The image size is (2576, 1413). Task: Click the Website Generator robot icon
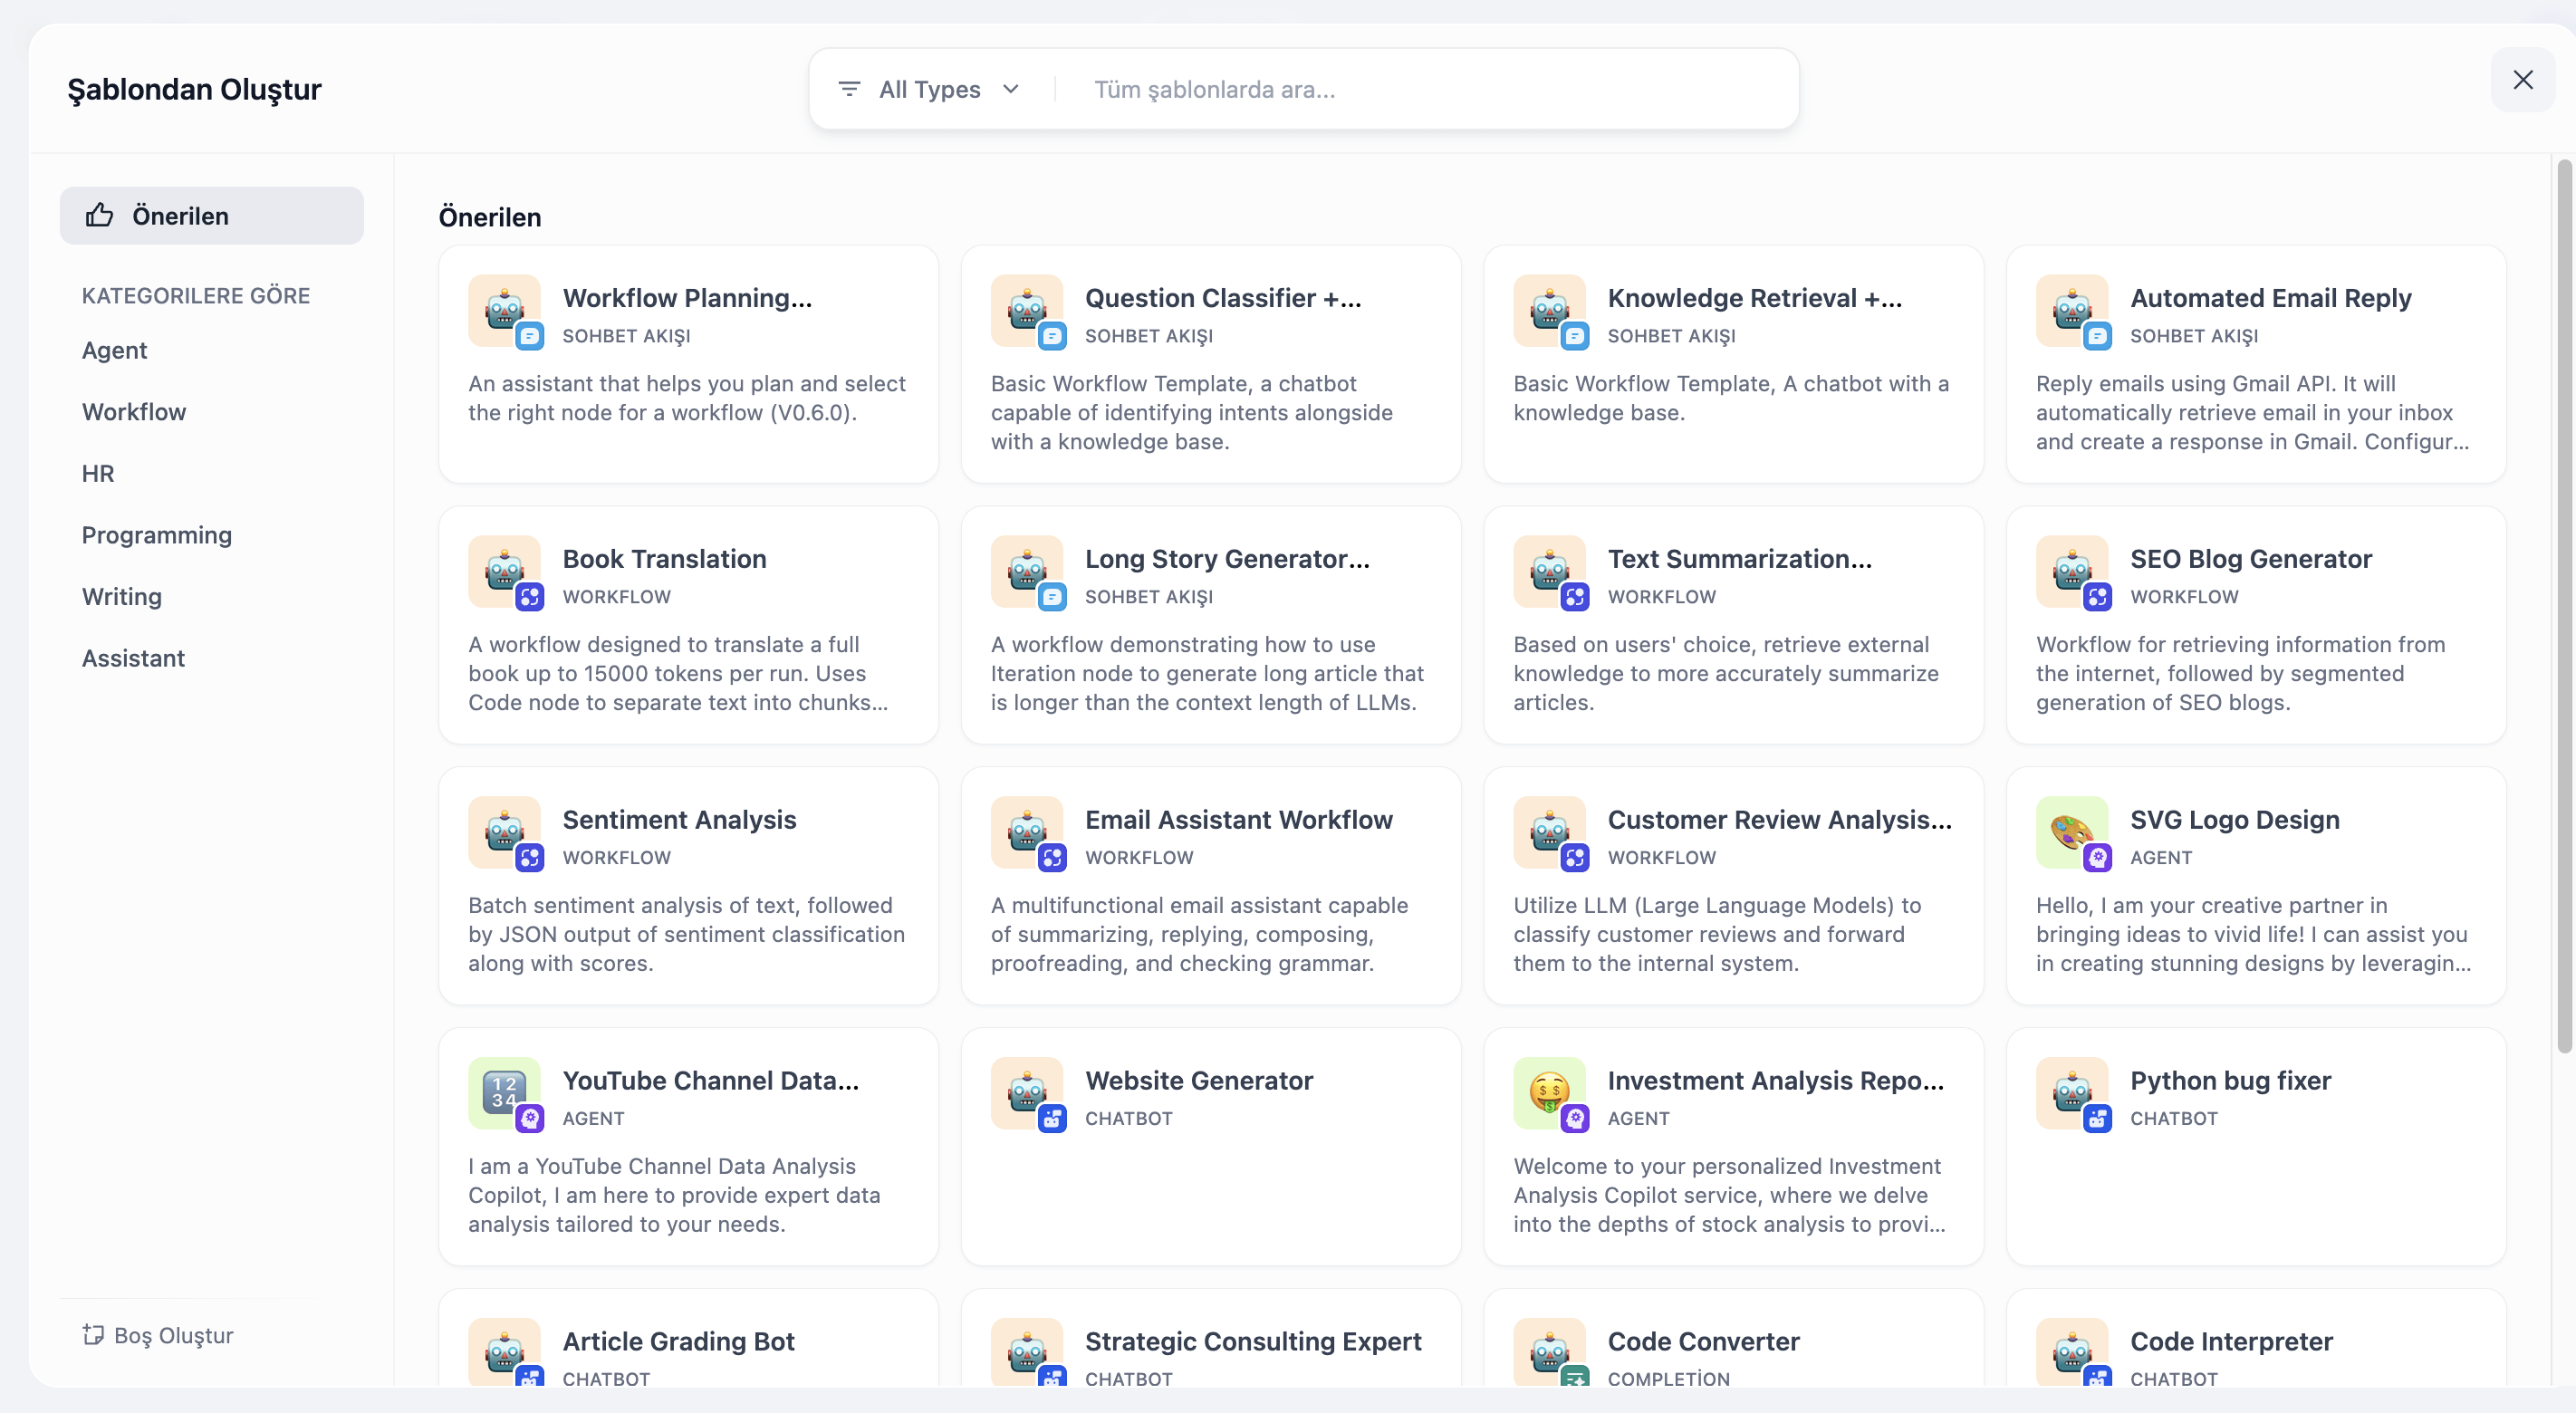click(x=1027, y=1094)
